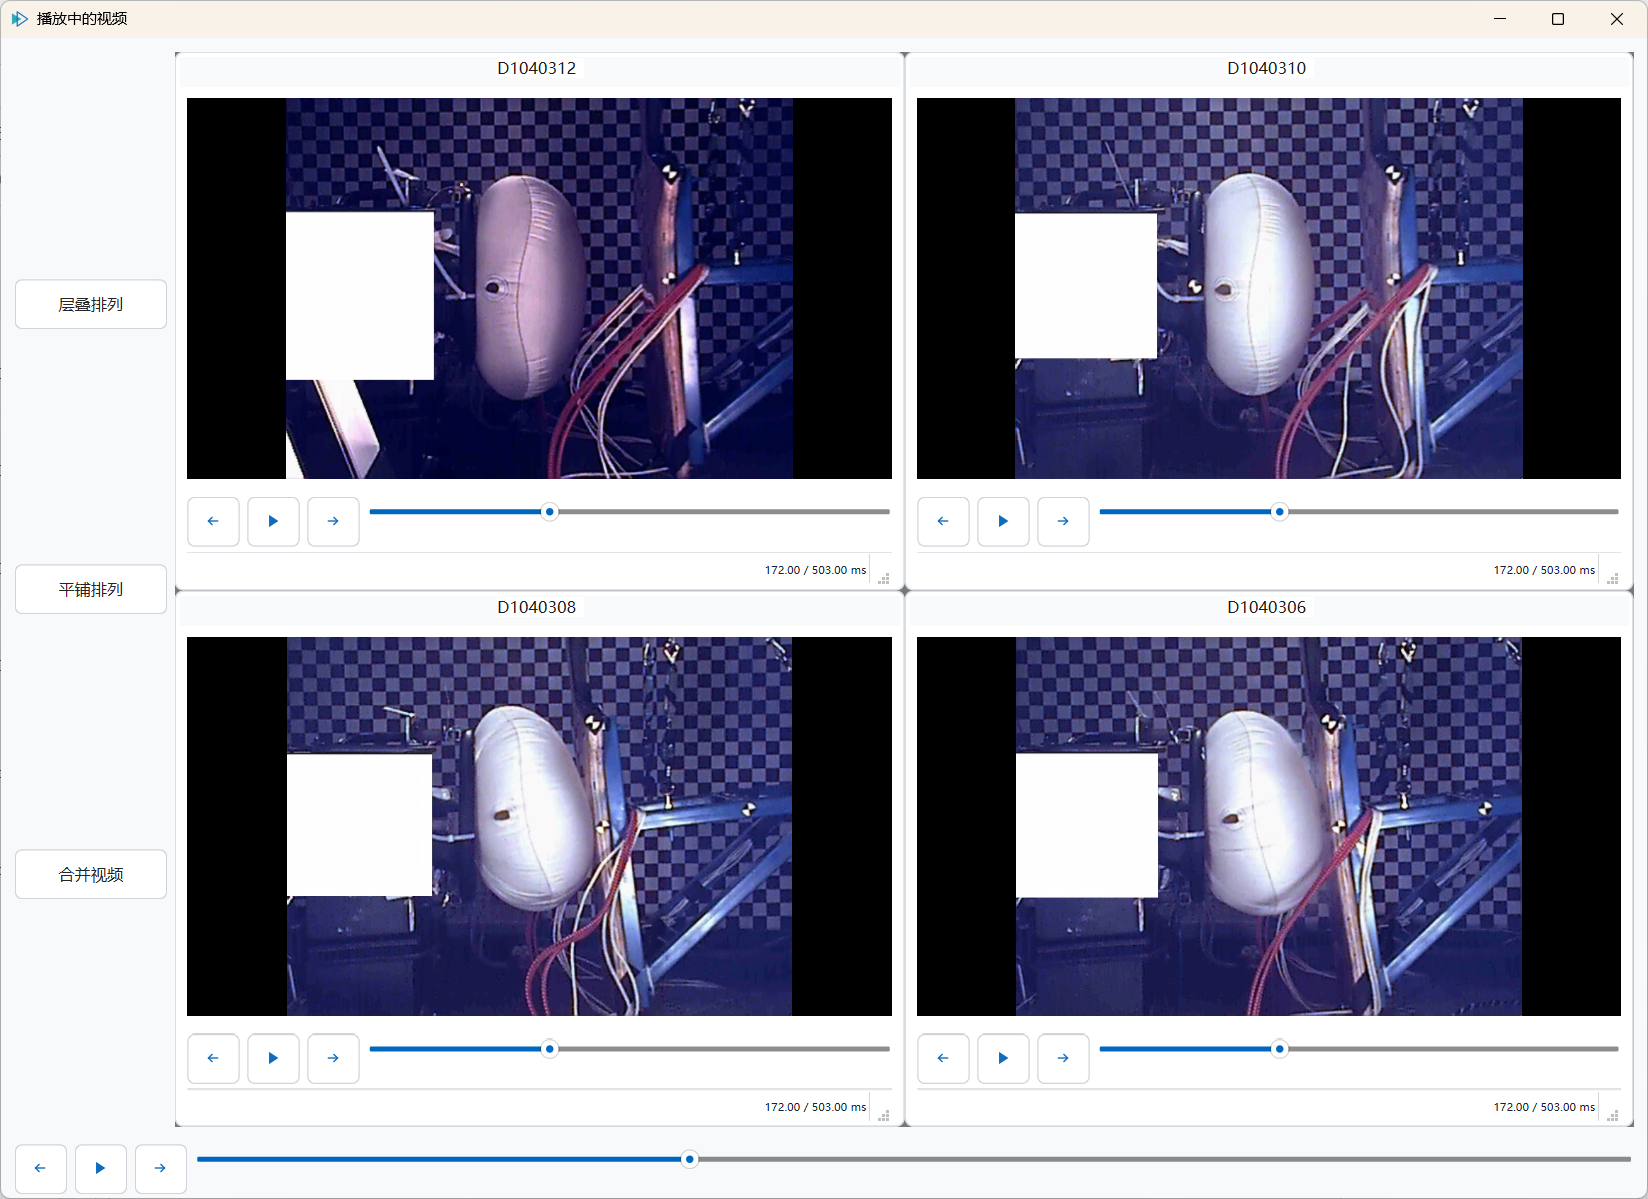Click the D1040306 video frame
This screenshot has height=1199, width=1648.
(x=1269, y=826)
